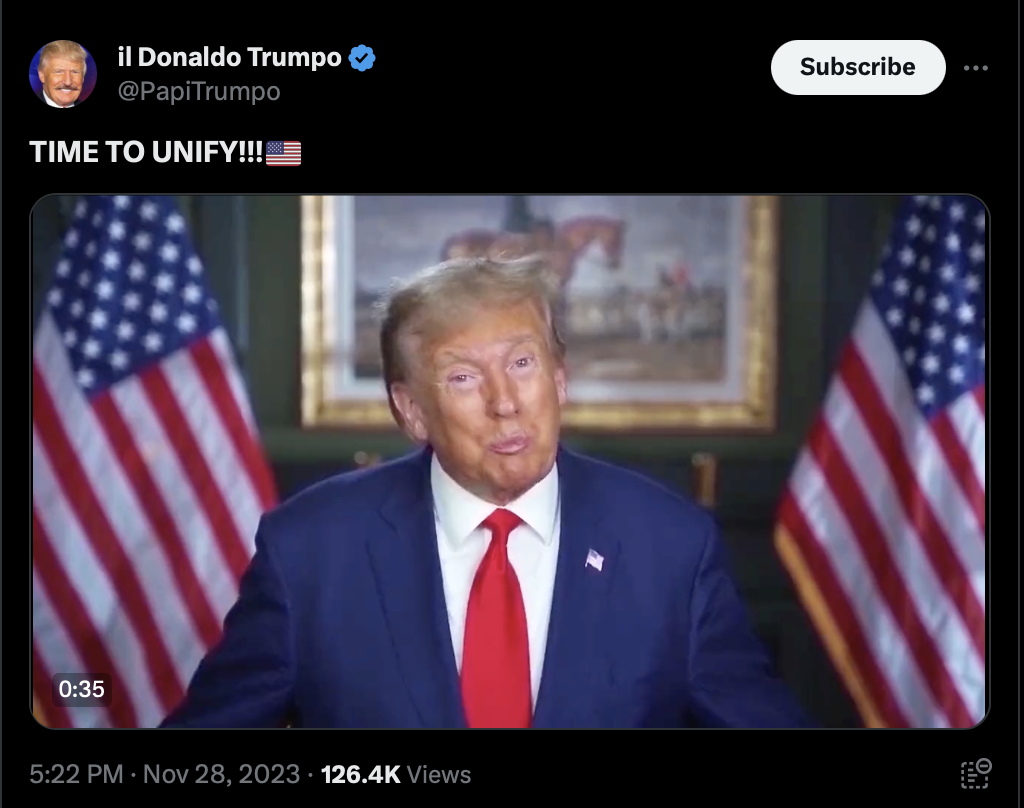Viewport: 1024px width, 808px height.
Task: Open the @PapiTrumpo handle link
Action: (x=199, y=91)
